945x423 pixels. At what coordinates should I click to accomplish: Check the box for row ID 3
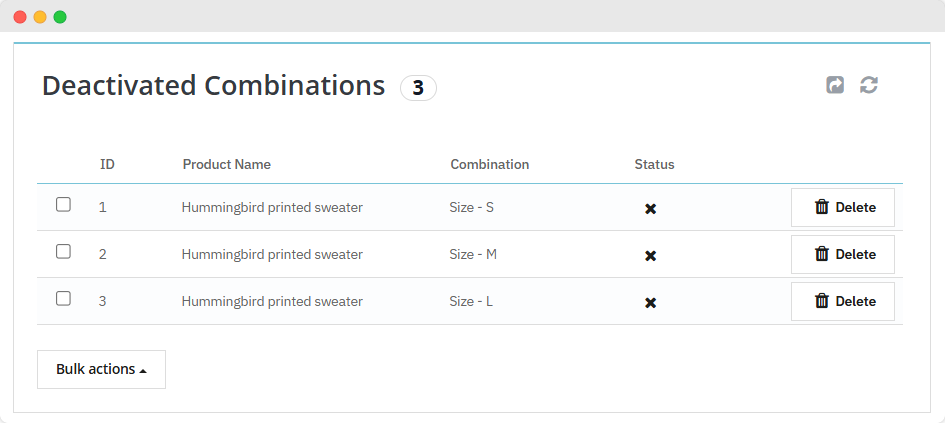(63, 298)
